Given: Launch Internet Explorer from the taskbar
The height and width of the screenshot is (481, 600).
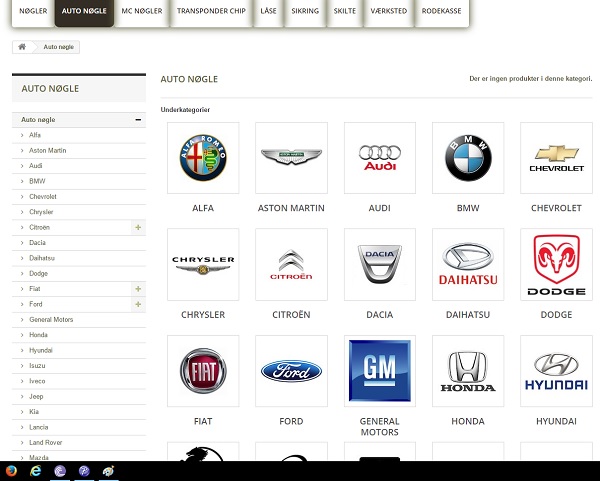Looking at the screenshot, I should click(x=36, y=471).
